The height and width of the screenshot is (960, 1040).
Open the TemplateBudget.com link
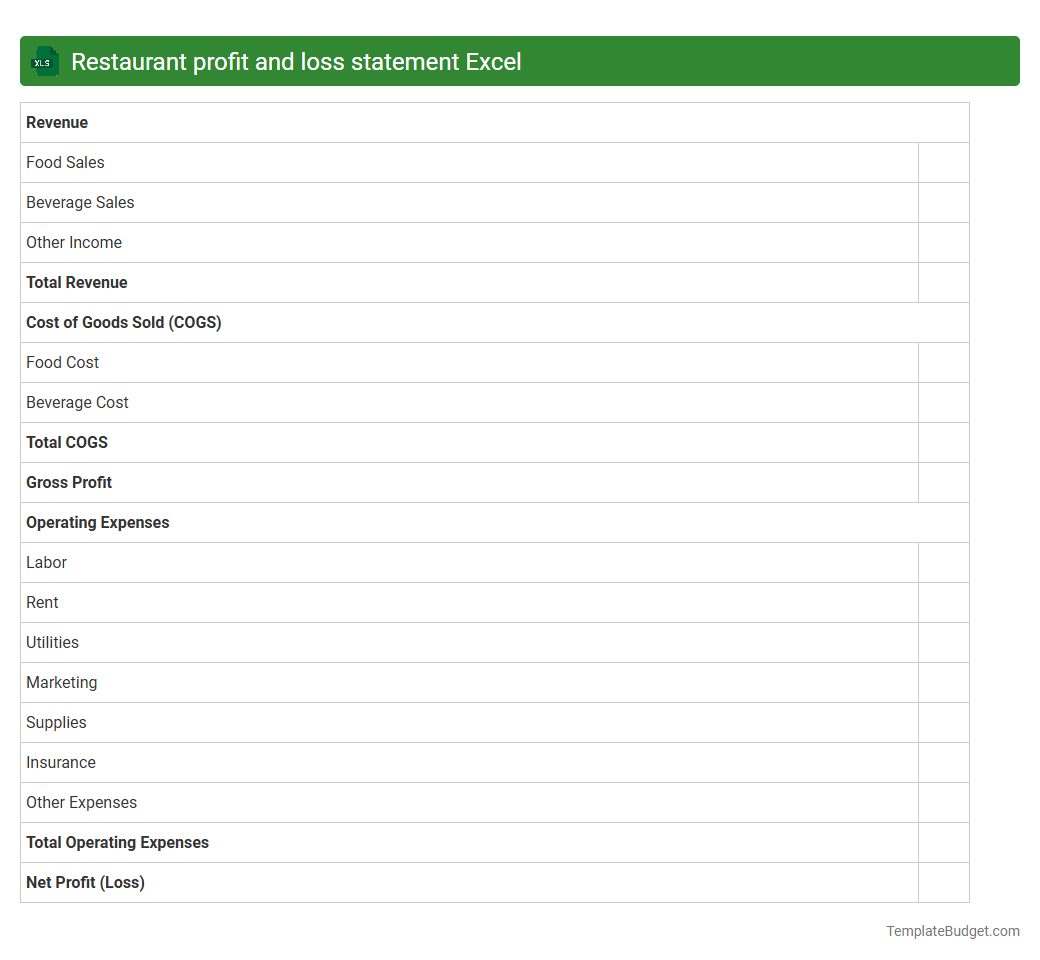tap(953, 931)
